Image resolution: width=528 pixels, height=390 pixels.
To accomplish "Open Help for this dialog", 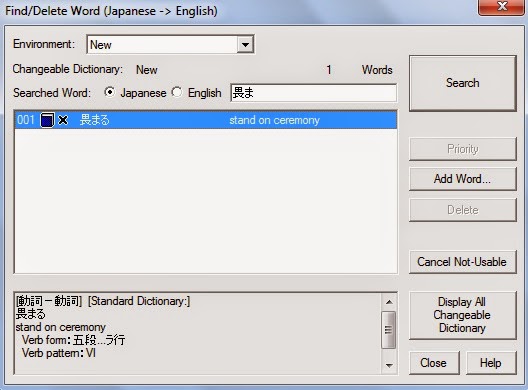I will click(491, 363).
